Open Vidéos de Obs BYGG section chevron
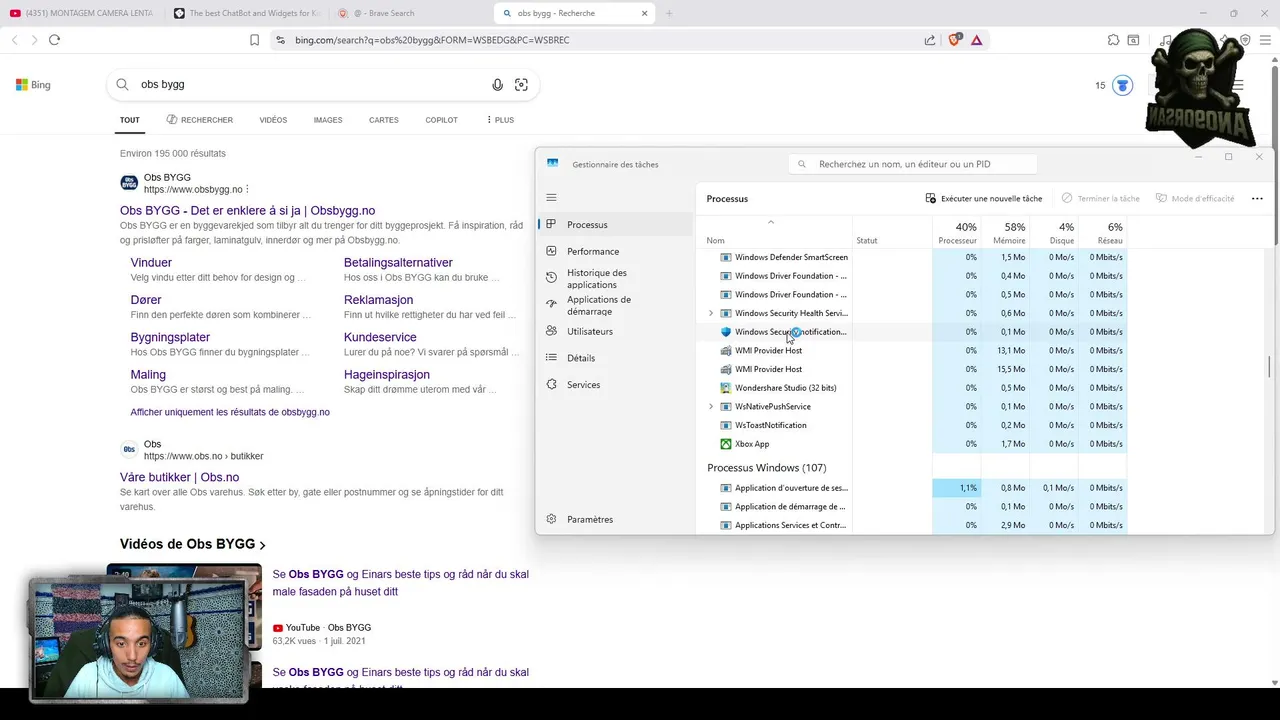Screen dimensions: 1280x720 [x=262, y=545]
